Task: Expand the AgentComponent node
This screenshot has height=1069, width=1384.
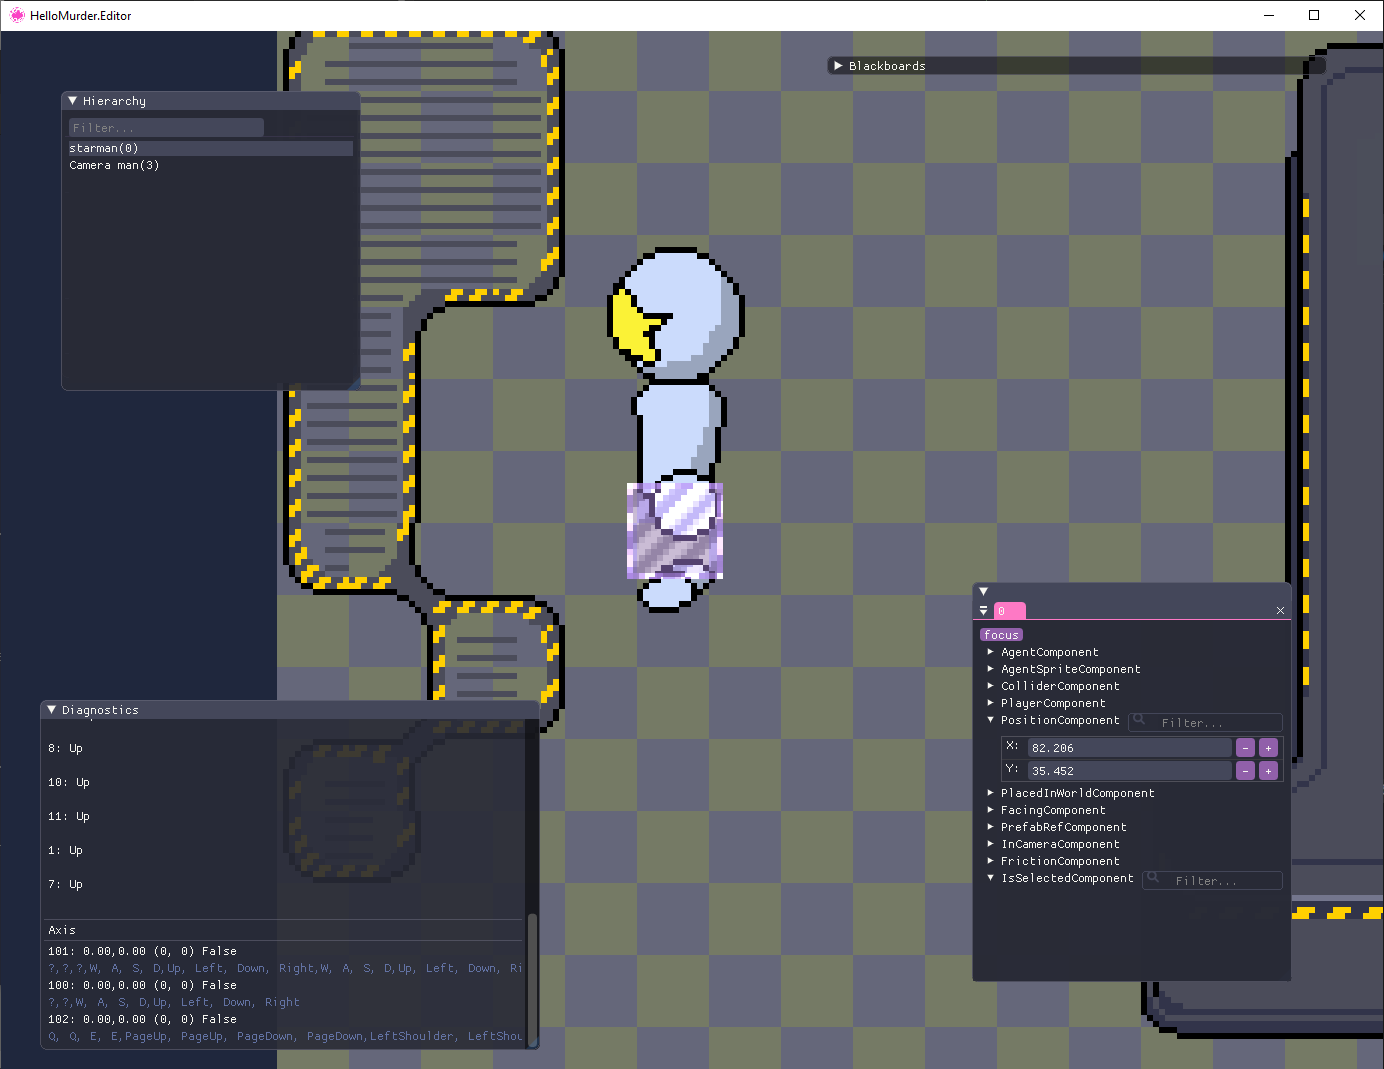Action: pos(991,652)
